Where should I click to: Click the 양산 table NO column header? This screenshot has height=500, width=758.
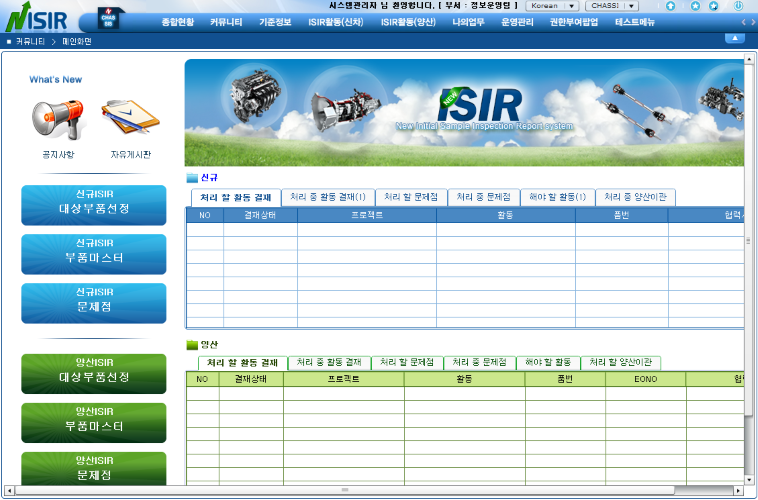pos(203,379)
